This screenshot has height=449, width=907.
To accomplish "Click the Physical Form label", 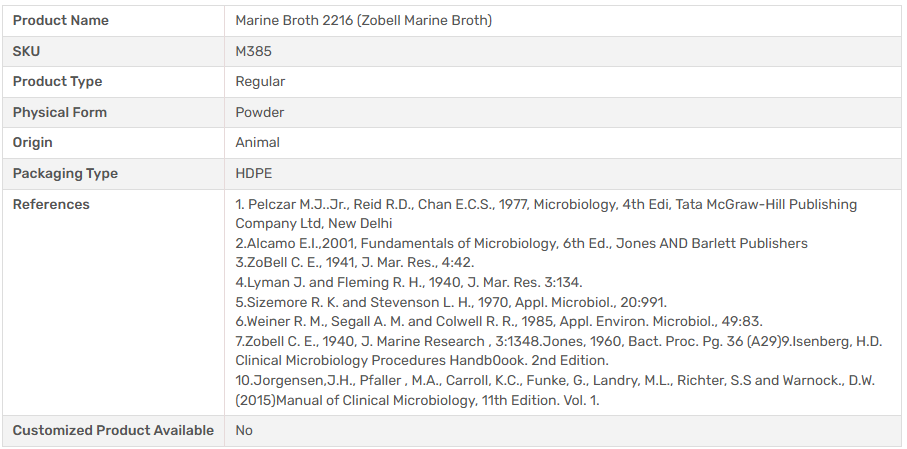I will pos(60,112).
